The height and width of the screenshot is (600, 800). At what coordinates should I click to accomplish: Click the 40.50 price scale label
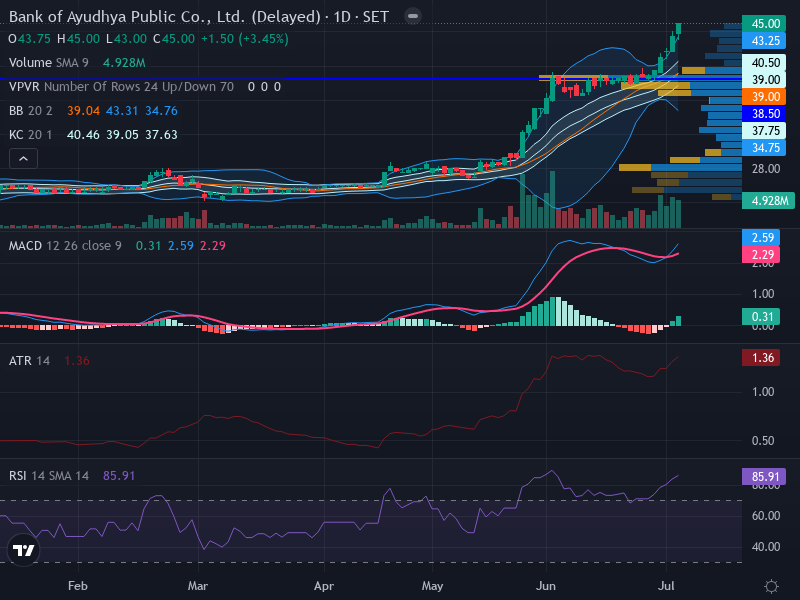tap(764, 63)
